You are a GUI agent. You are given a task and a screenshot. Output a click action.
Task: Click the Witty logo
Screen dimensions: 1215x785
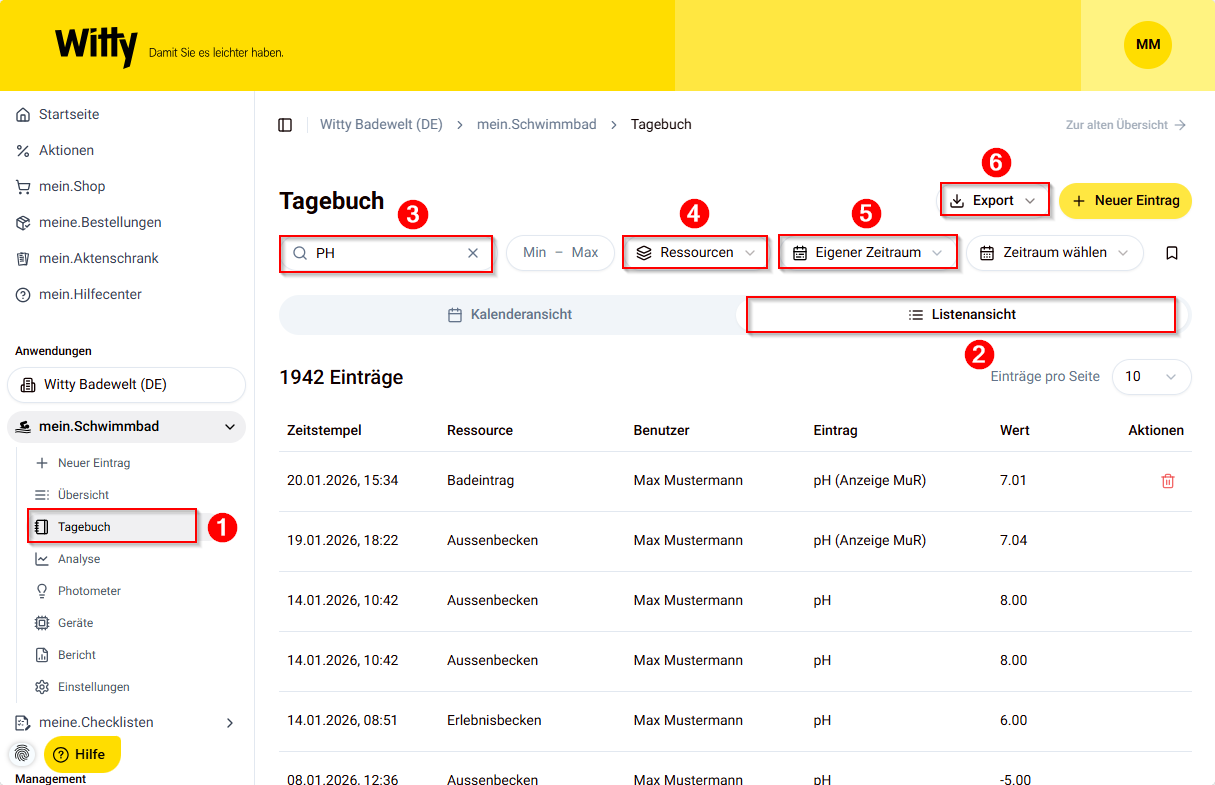tap(96, 45)
